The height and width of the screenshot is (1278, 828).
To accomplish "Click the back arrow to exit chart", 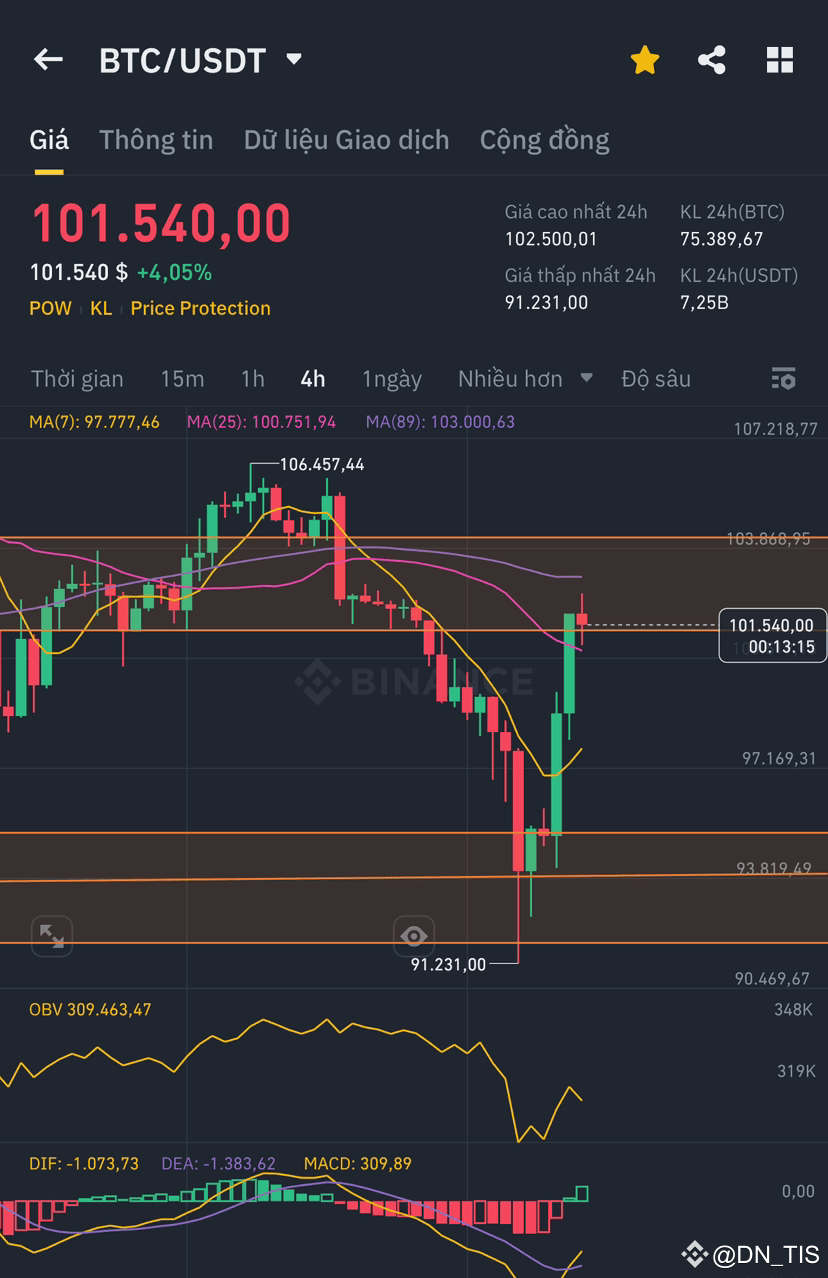I will pos(48,59).
